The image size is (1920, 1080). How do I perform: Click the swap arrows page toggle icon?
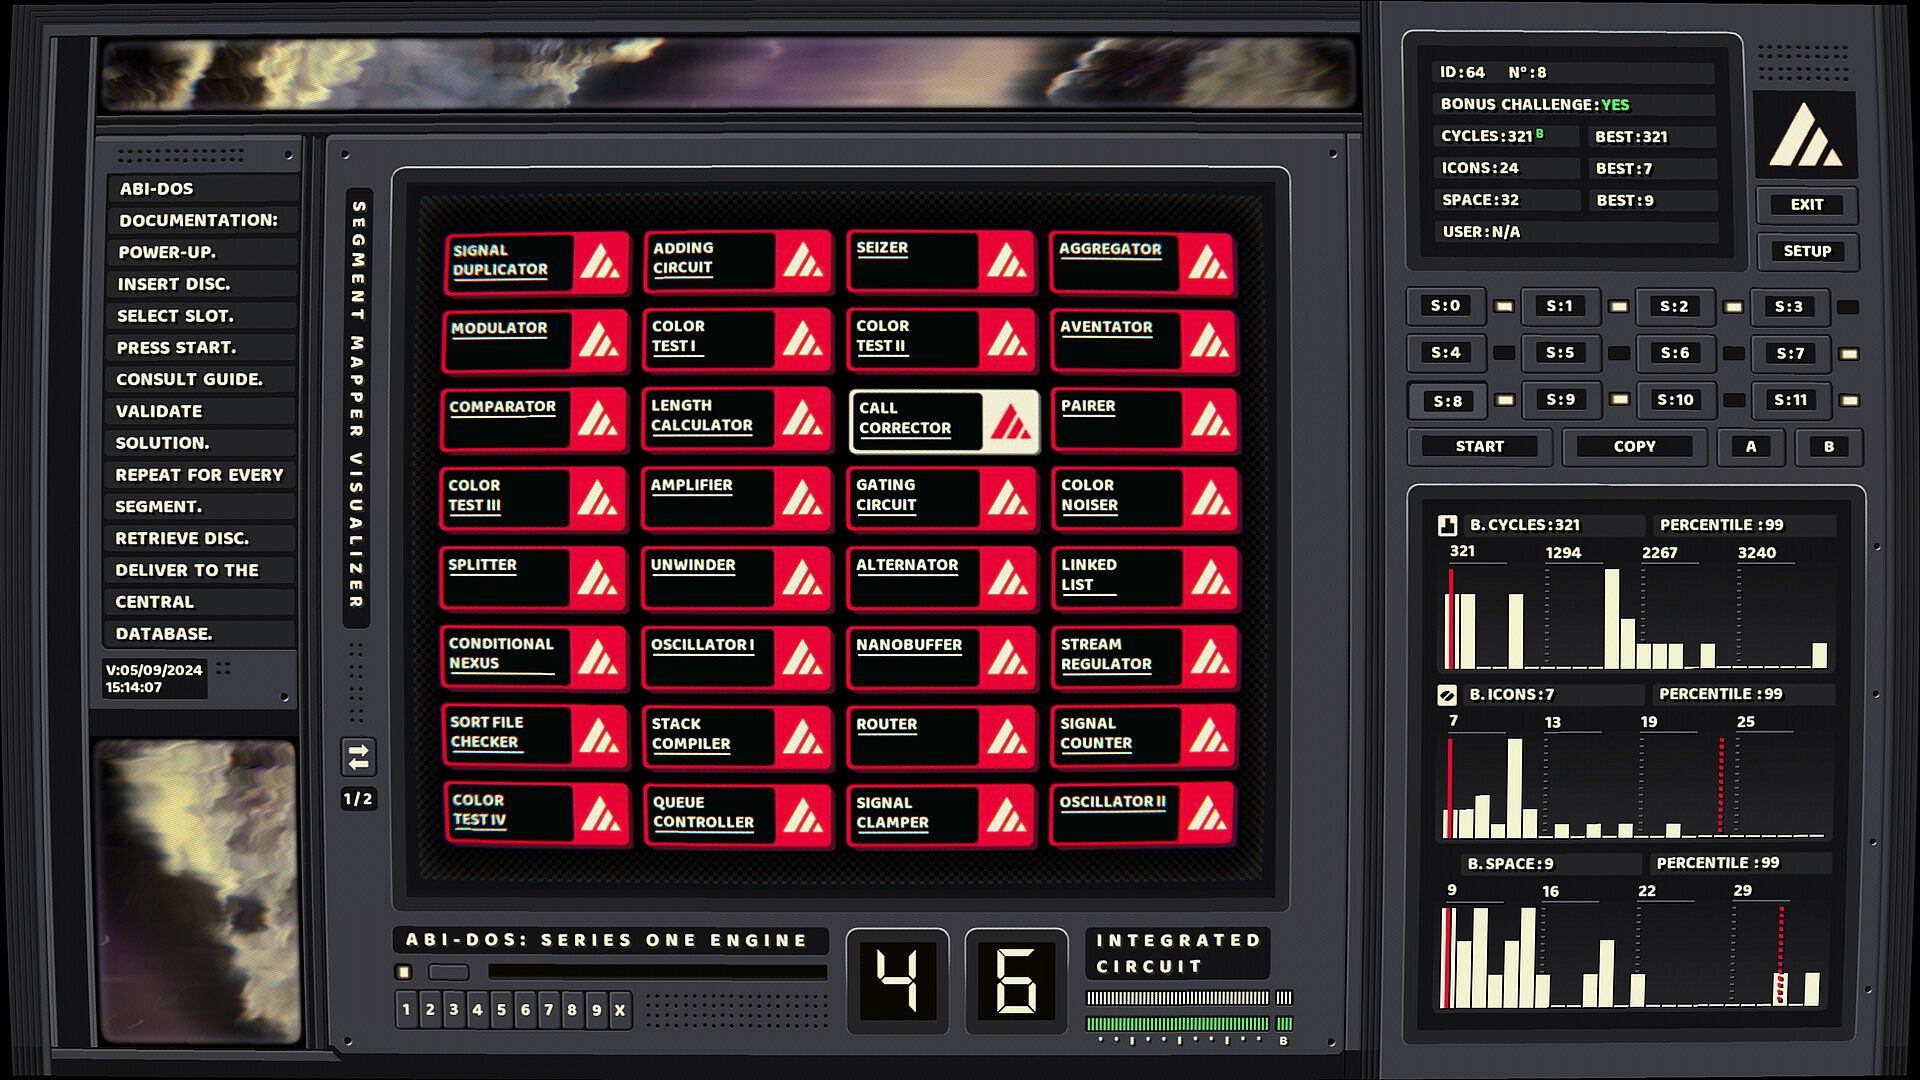coord(358,757)
